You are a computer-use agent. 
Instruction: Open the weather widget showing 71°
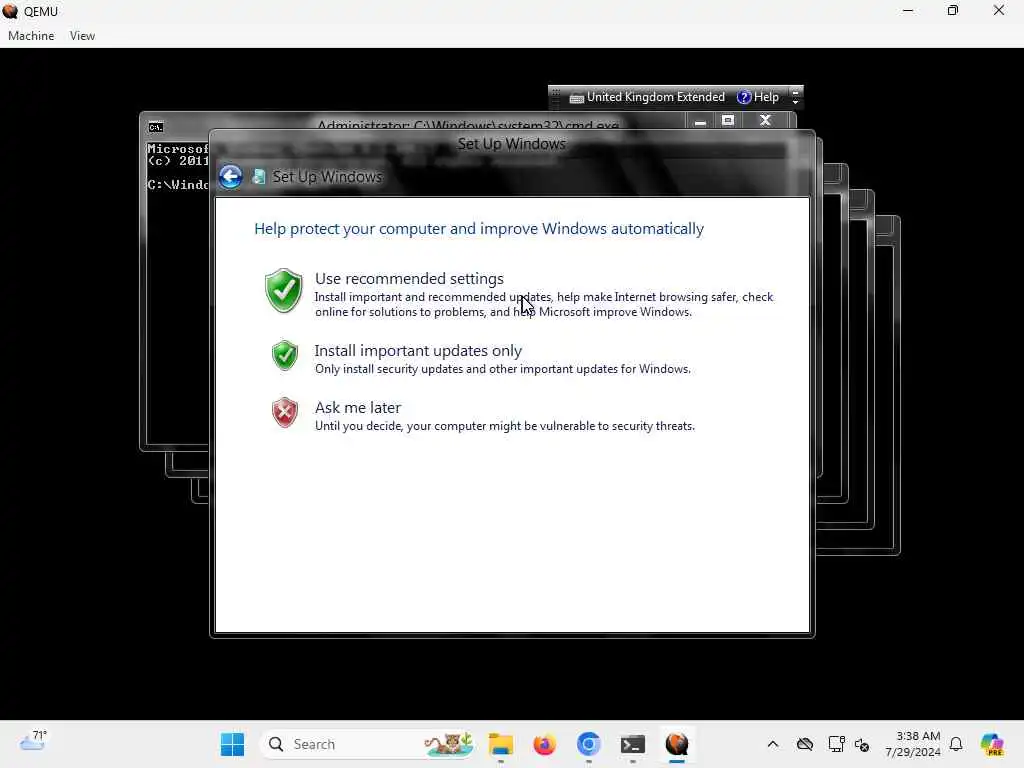(x=33, y=741)
